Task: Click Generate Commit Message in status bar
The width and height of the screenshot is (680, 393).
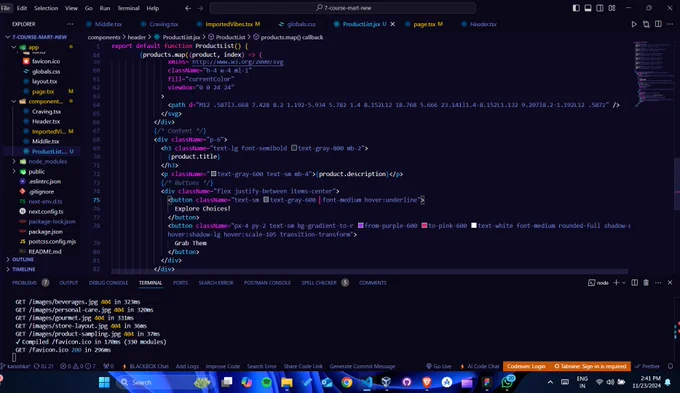Action: (x=363, y=366)
